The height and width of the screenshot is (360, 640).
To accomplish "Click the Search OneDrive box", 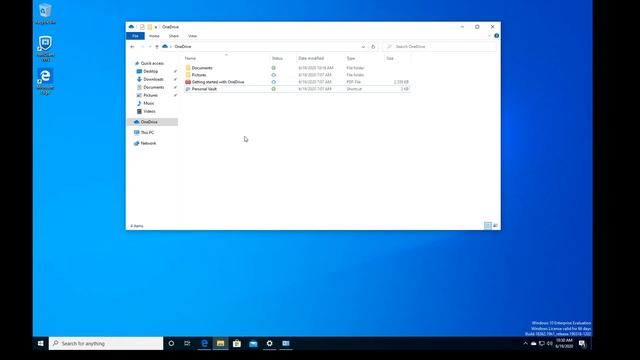I will 440,47.
